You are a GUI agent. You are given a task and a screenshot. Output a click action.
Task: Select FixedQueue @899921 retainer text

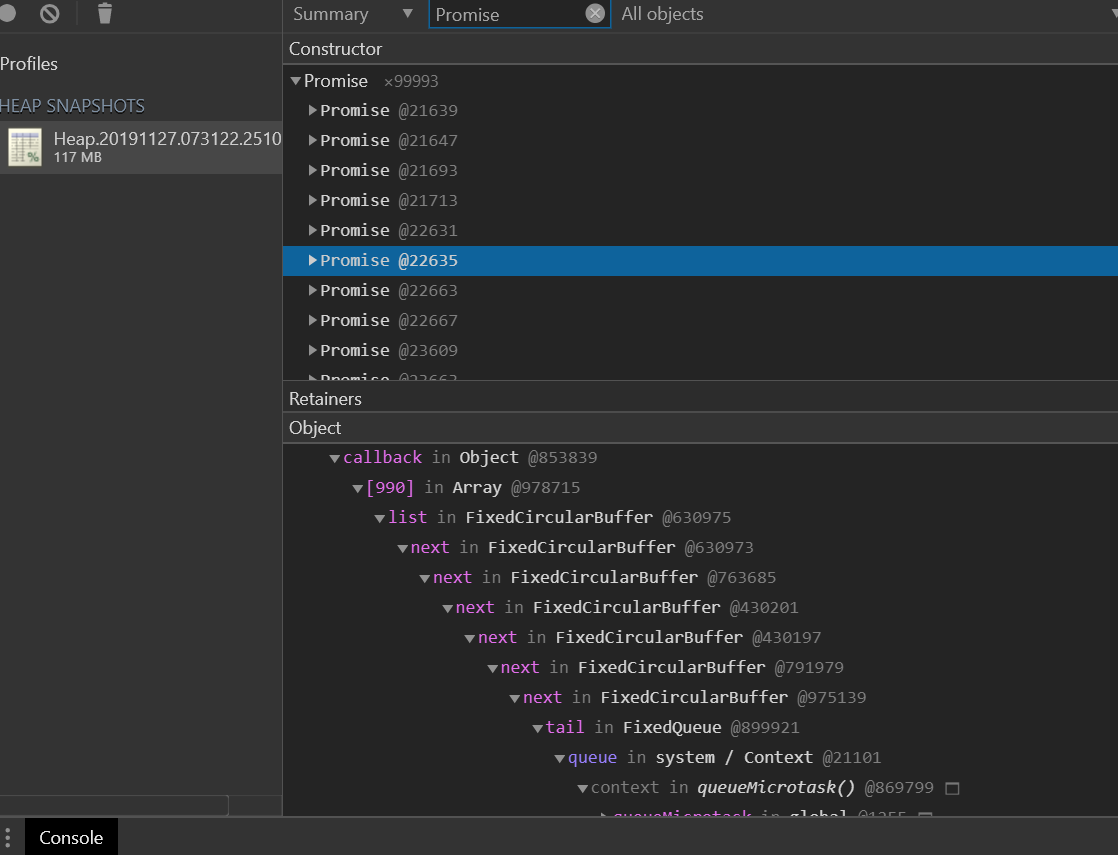pyautogui.click(x=711, y=727)
